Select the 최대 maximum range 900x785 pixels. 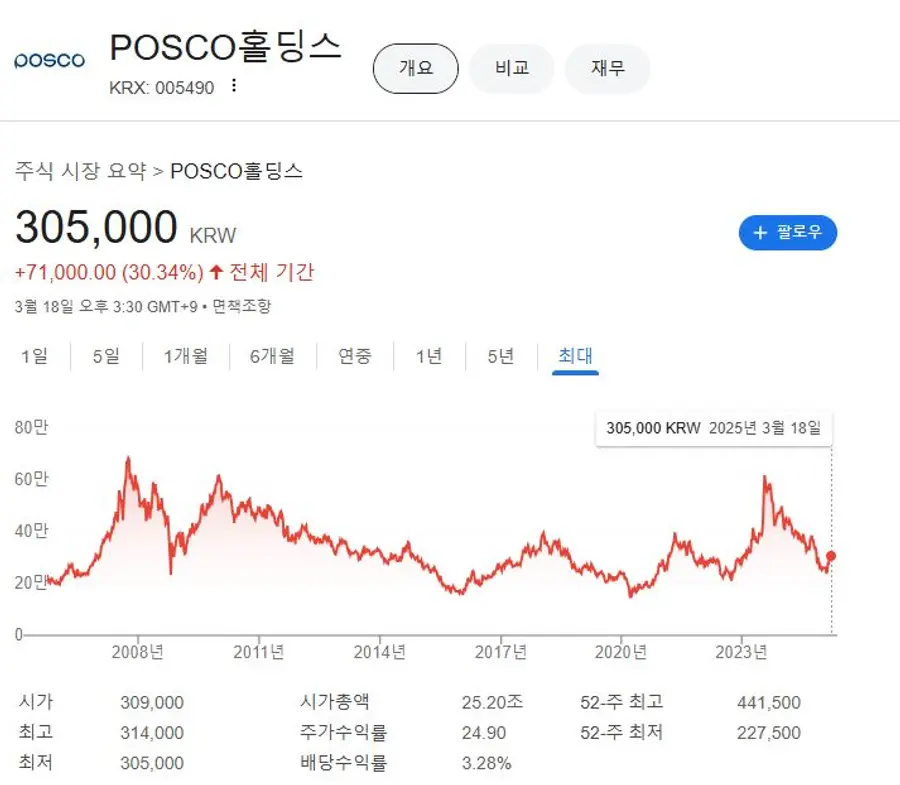(575, 356)
